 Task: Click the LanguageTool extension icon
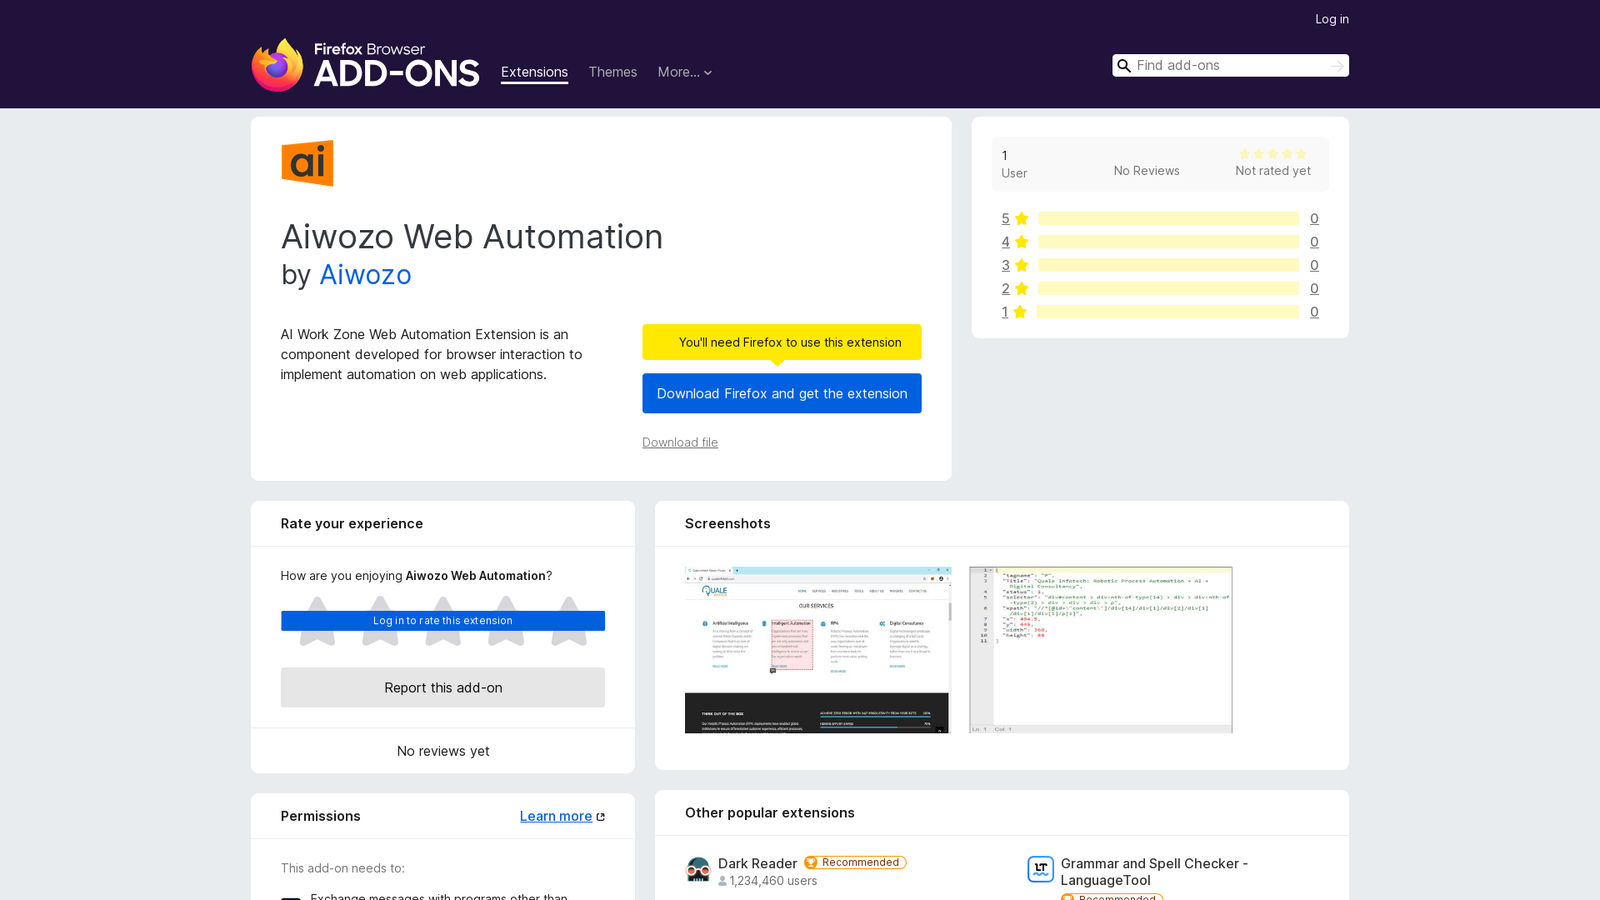click(1041, 869)
